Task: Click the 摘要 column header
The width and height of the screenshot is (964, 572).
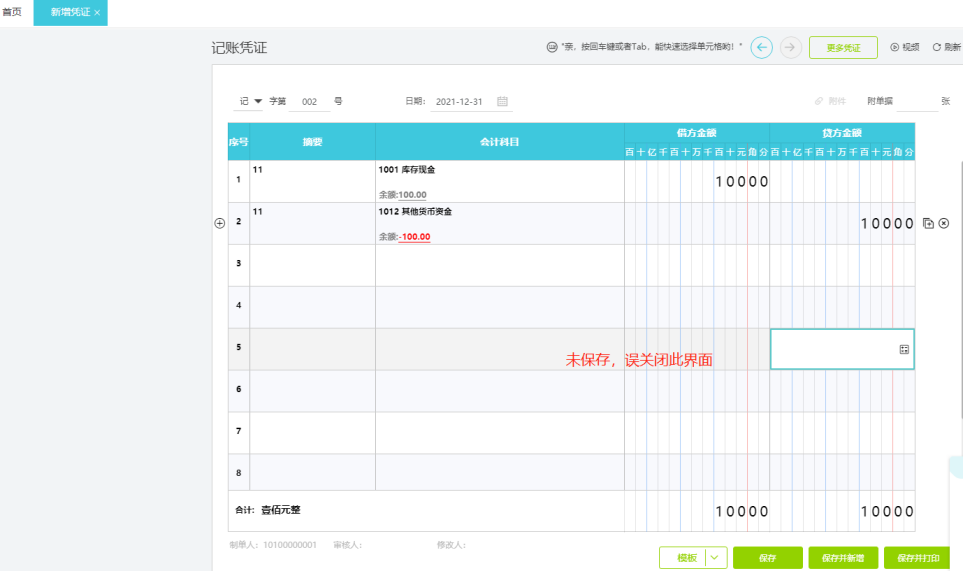Action: click(x=312, y=141)
